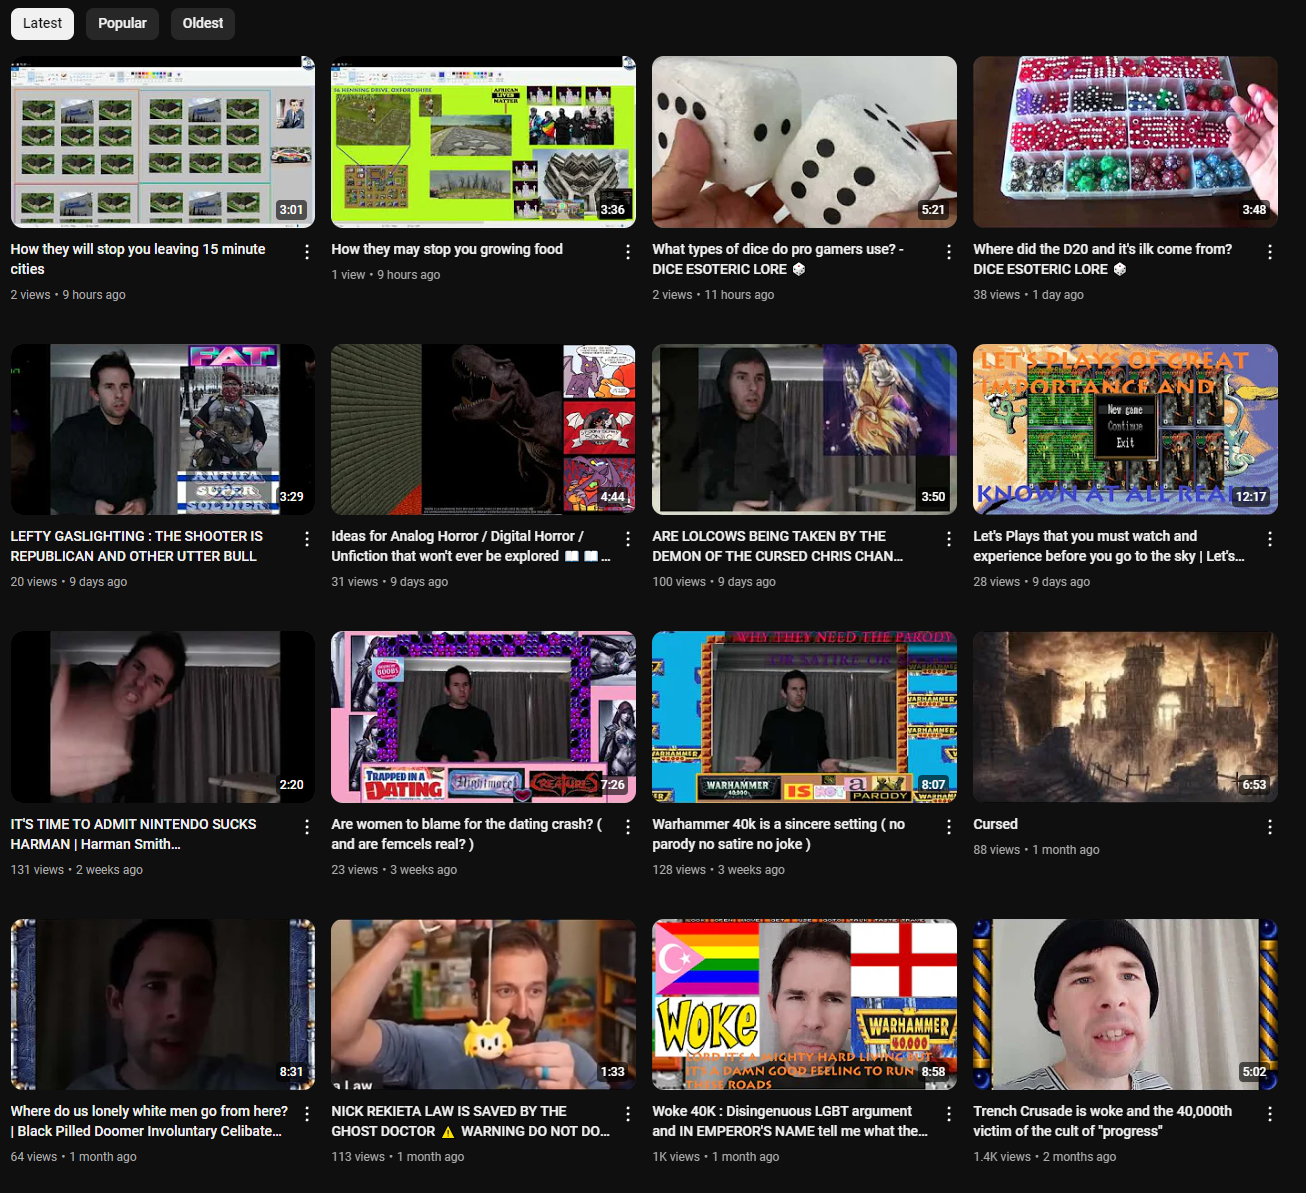The image size is (1306, 1193).
Task: Sort videos by Oldest
Action: (x=202, y=23)
